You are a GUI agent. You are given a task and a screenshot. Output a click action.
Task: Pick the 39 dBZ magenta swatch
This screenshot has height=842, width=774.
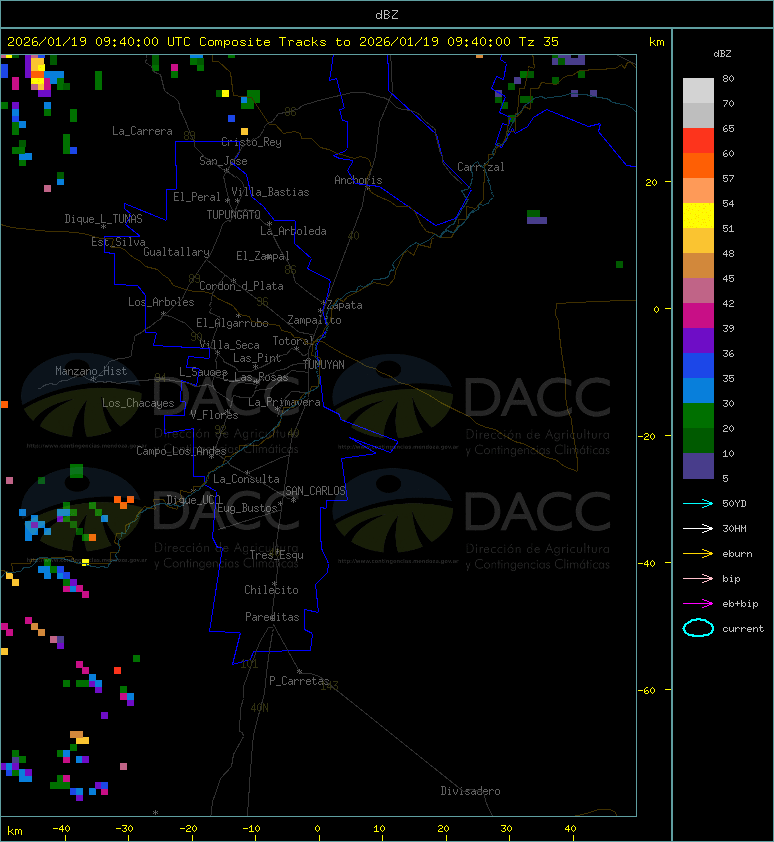(698, 315)
